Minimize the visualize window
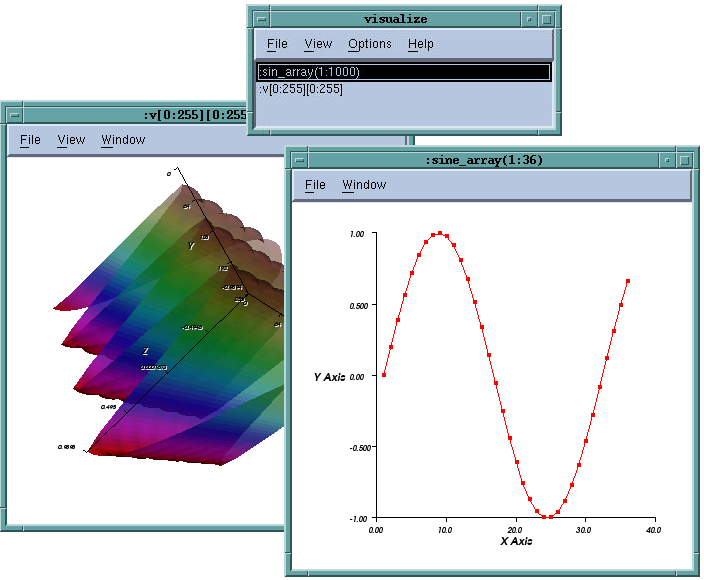704x580 pixels. point(529,18)
